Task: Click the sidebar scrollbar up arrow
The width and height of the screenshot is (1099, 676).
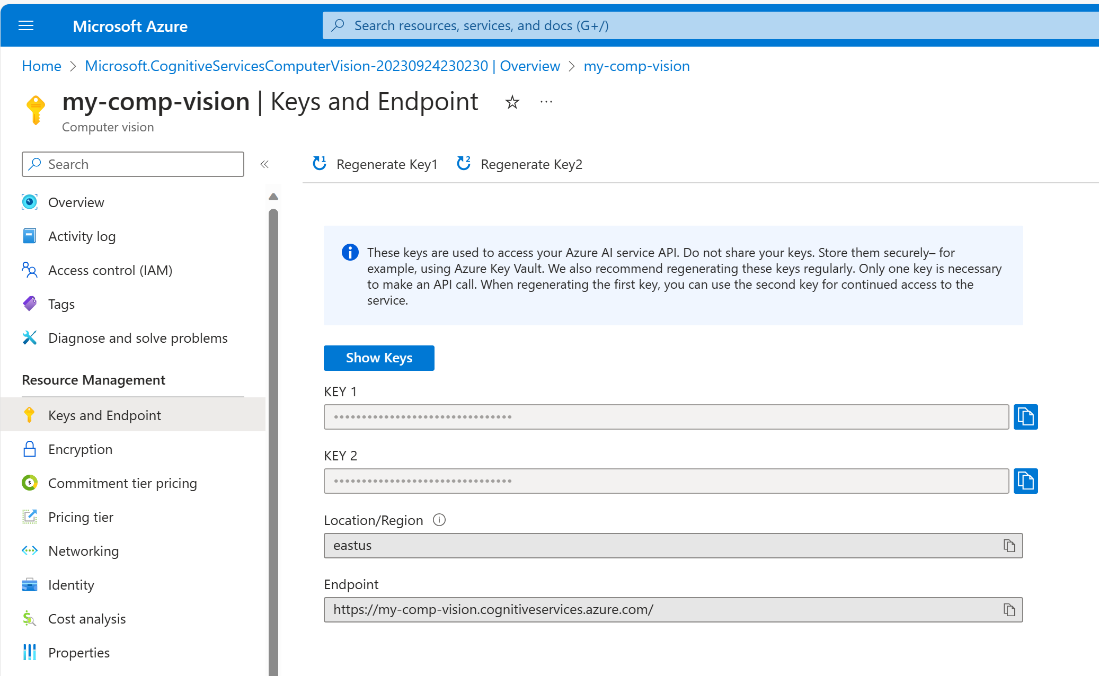Action: click(273, 196)
